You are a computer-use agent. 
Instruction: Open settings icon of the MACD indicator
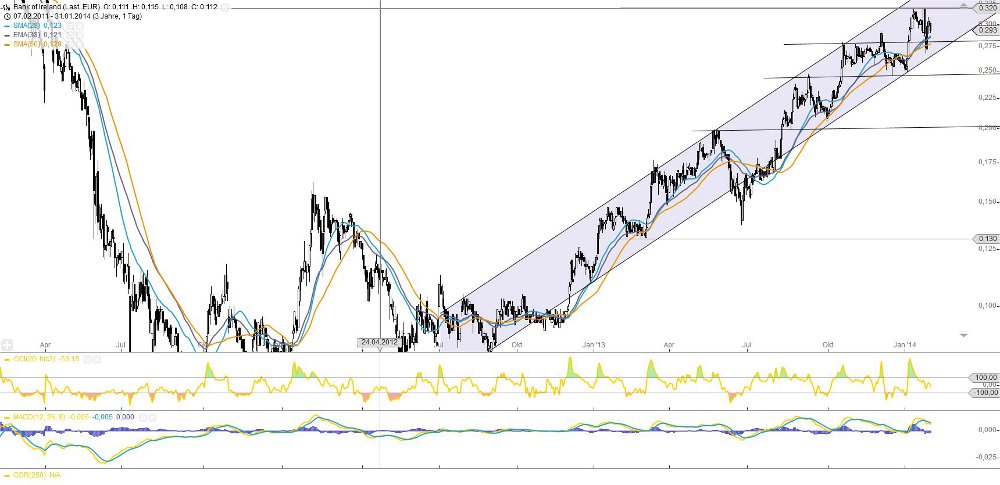click(x=143, y=417)
